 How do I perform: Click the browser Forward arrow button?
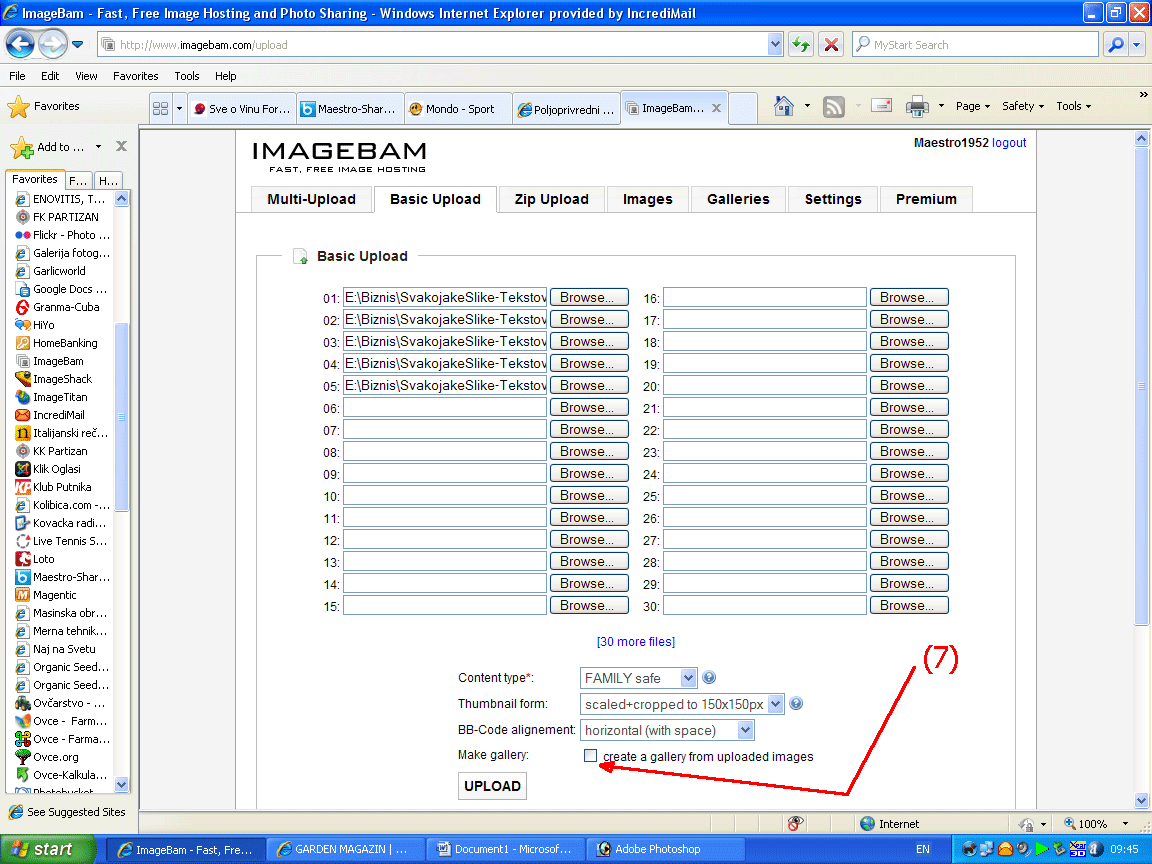52,45
